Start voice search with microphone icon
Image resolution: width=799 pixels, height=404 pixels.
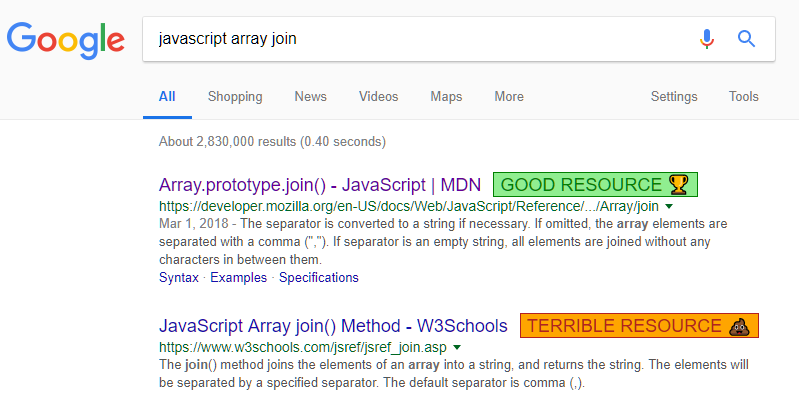pos(707,39)
